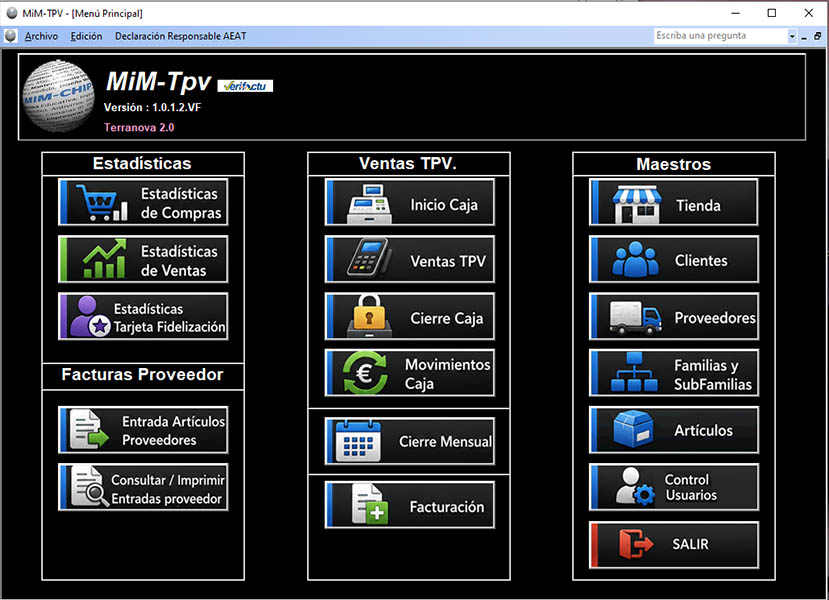
Task: Click the Facturación document plus icon
Action: click(x=370, y=504)
